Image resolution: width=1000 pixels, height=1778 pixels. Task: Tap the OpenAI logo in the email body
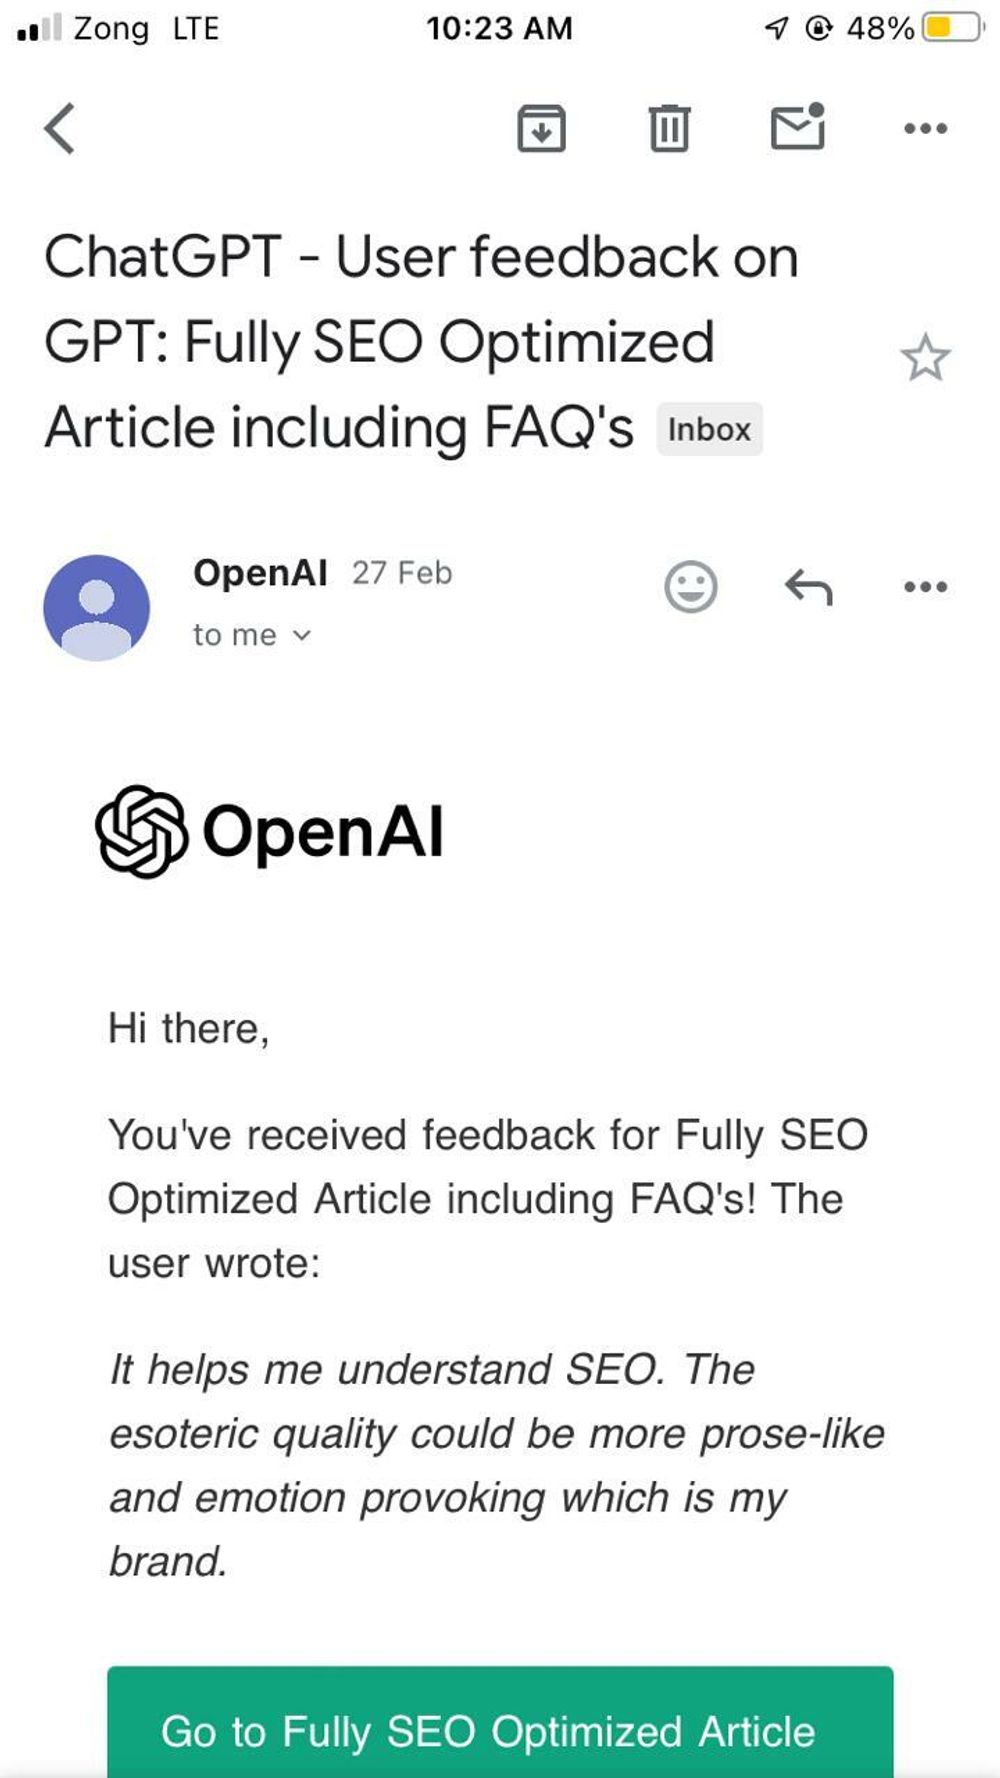click(x=270, y=832)
